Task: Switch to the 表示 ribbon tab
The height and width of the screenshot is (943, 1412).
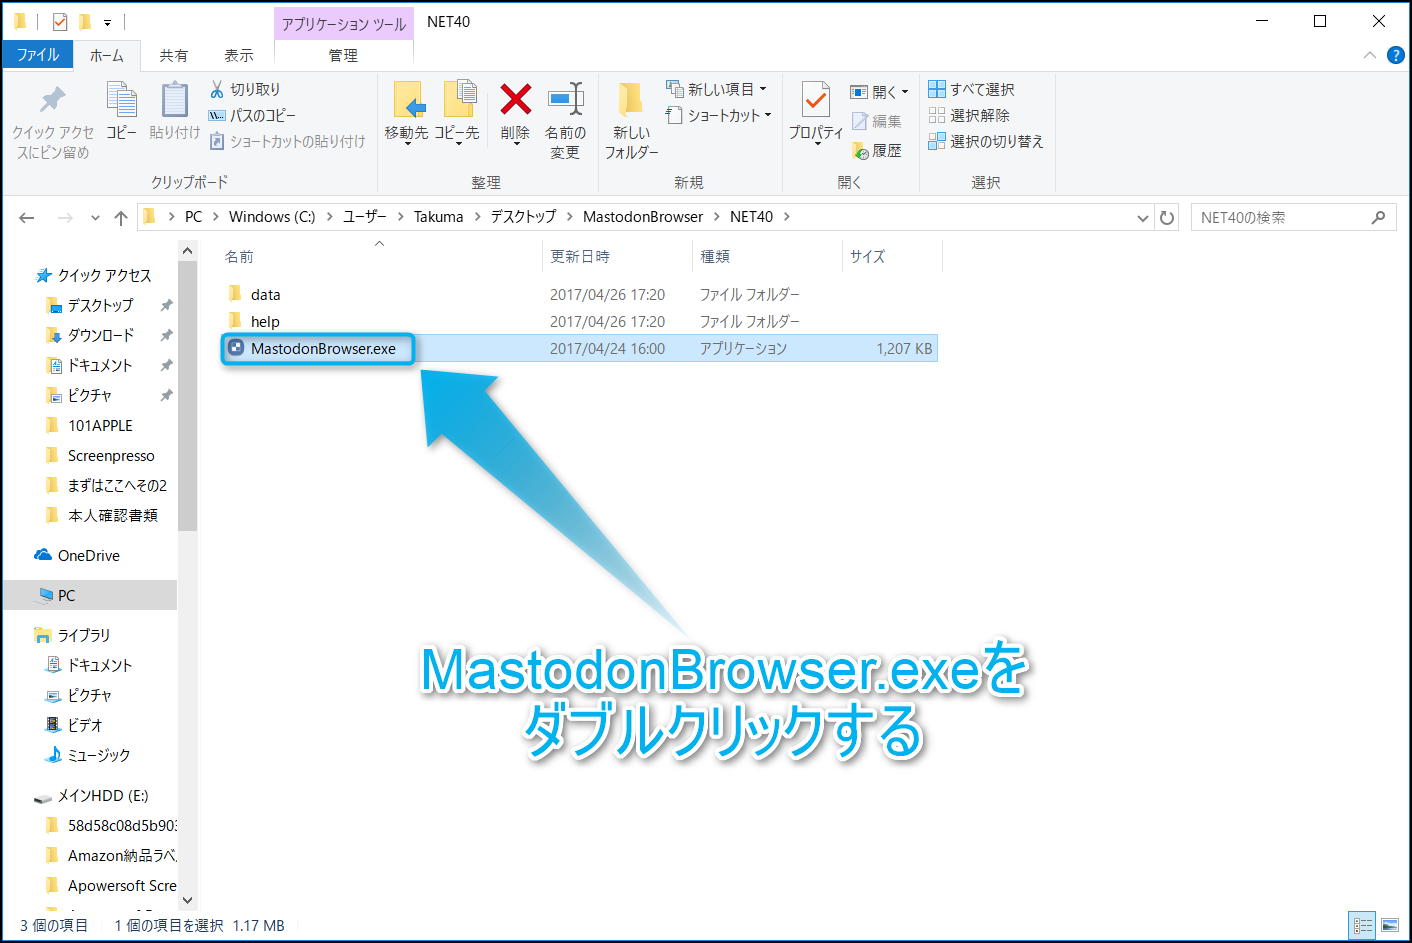Action: pos(238,55)
